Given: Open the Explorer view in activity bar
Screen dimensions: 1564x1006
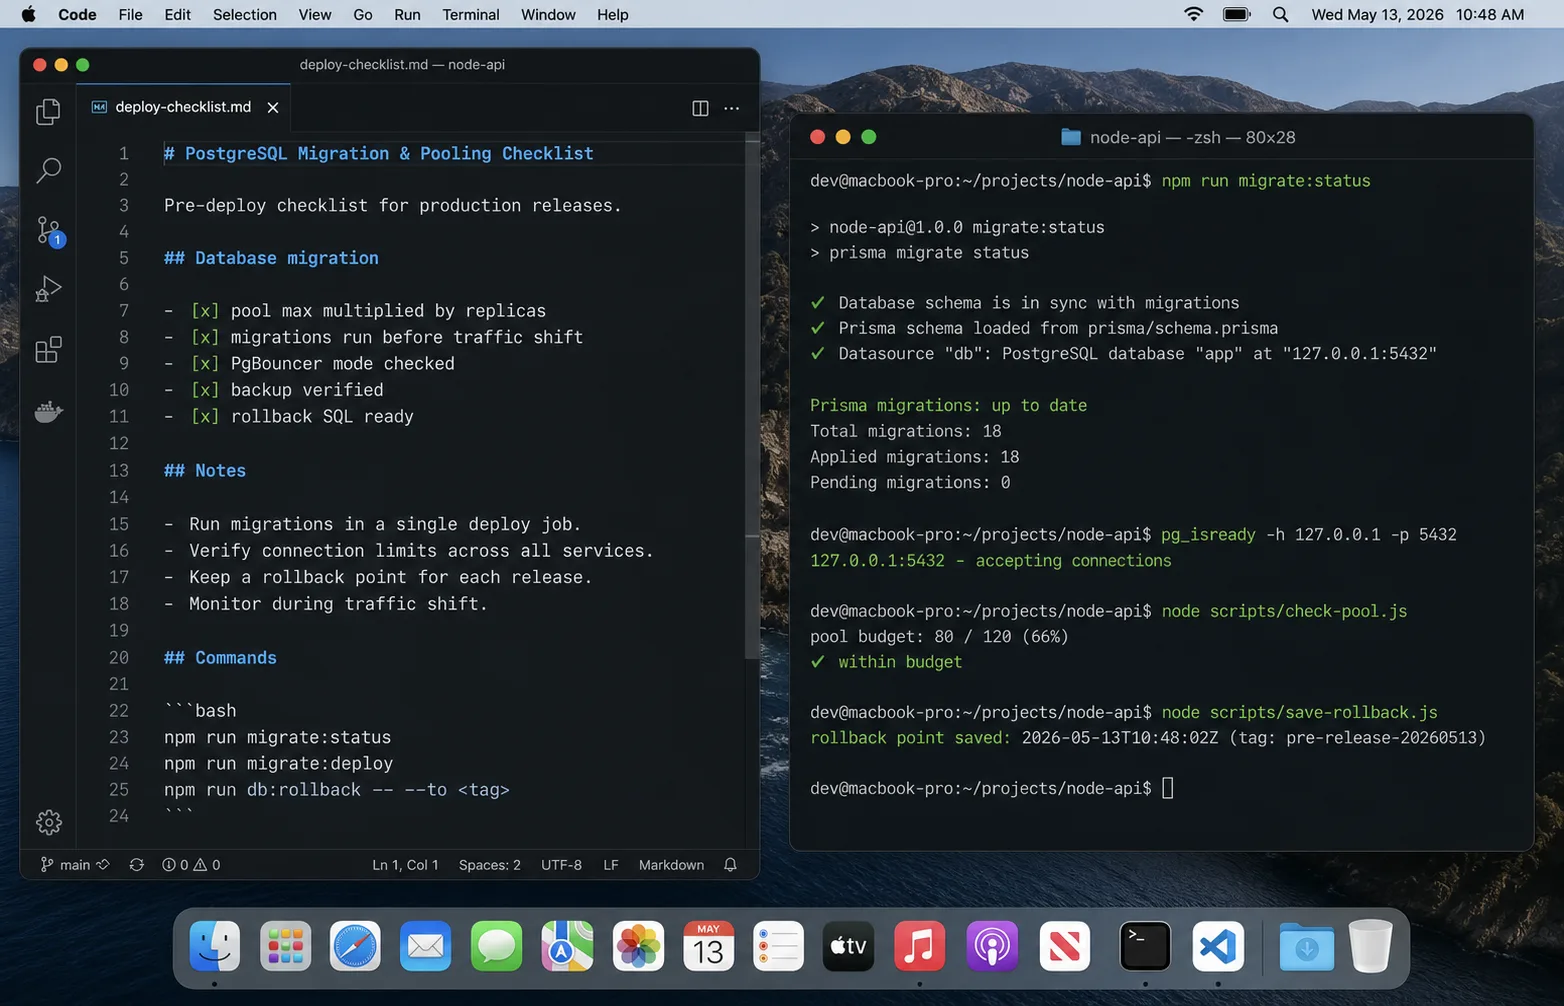Looking at the screenshot, I should tap(48, 112).
